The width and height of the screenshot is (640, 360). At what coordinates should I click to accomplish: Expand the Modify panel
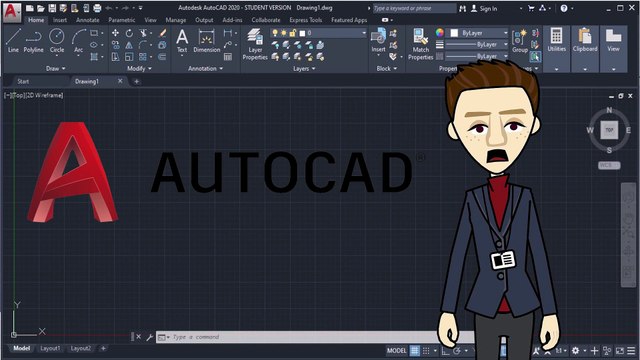point(139,69)
